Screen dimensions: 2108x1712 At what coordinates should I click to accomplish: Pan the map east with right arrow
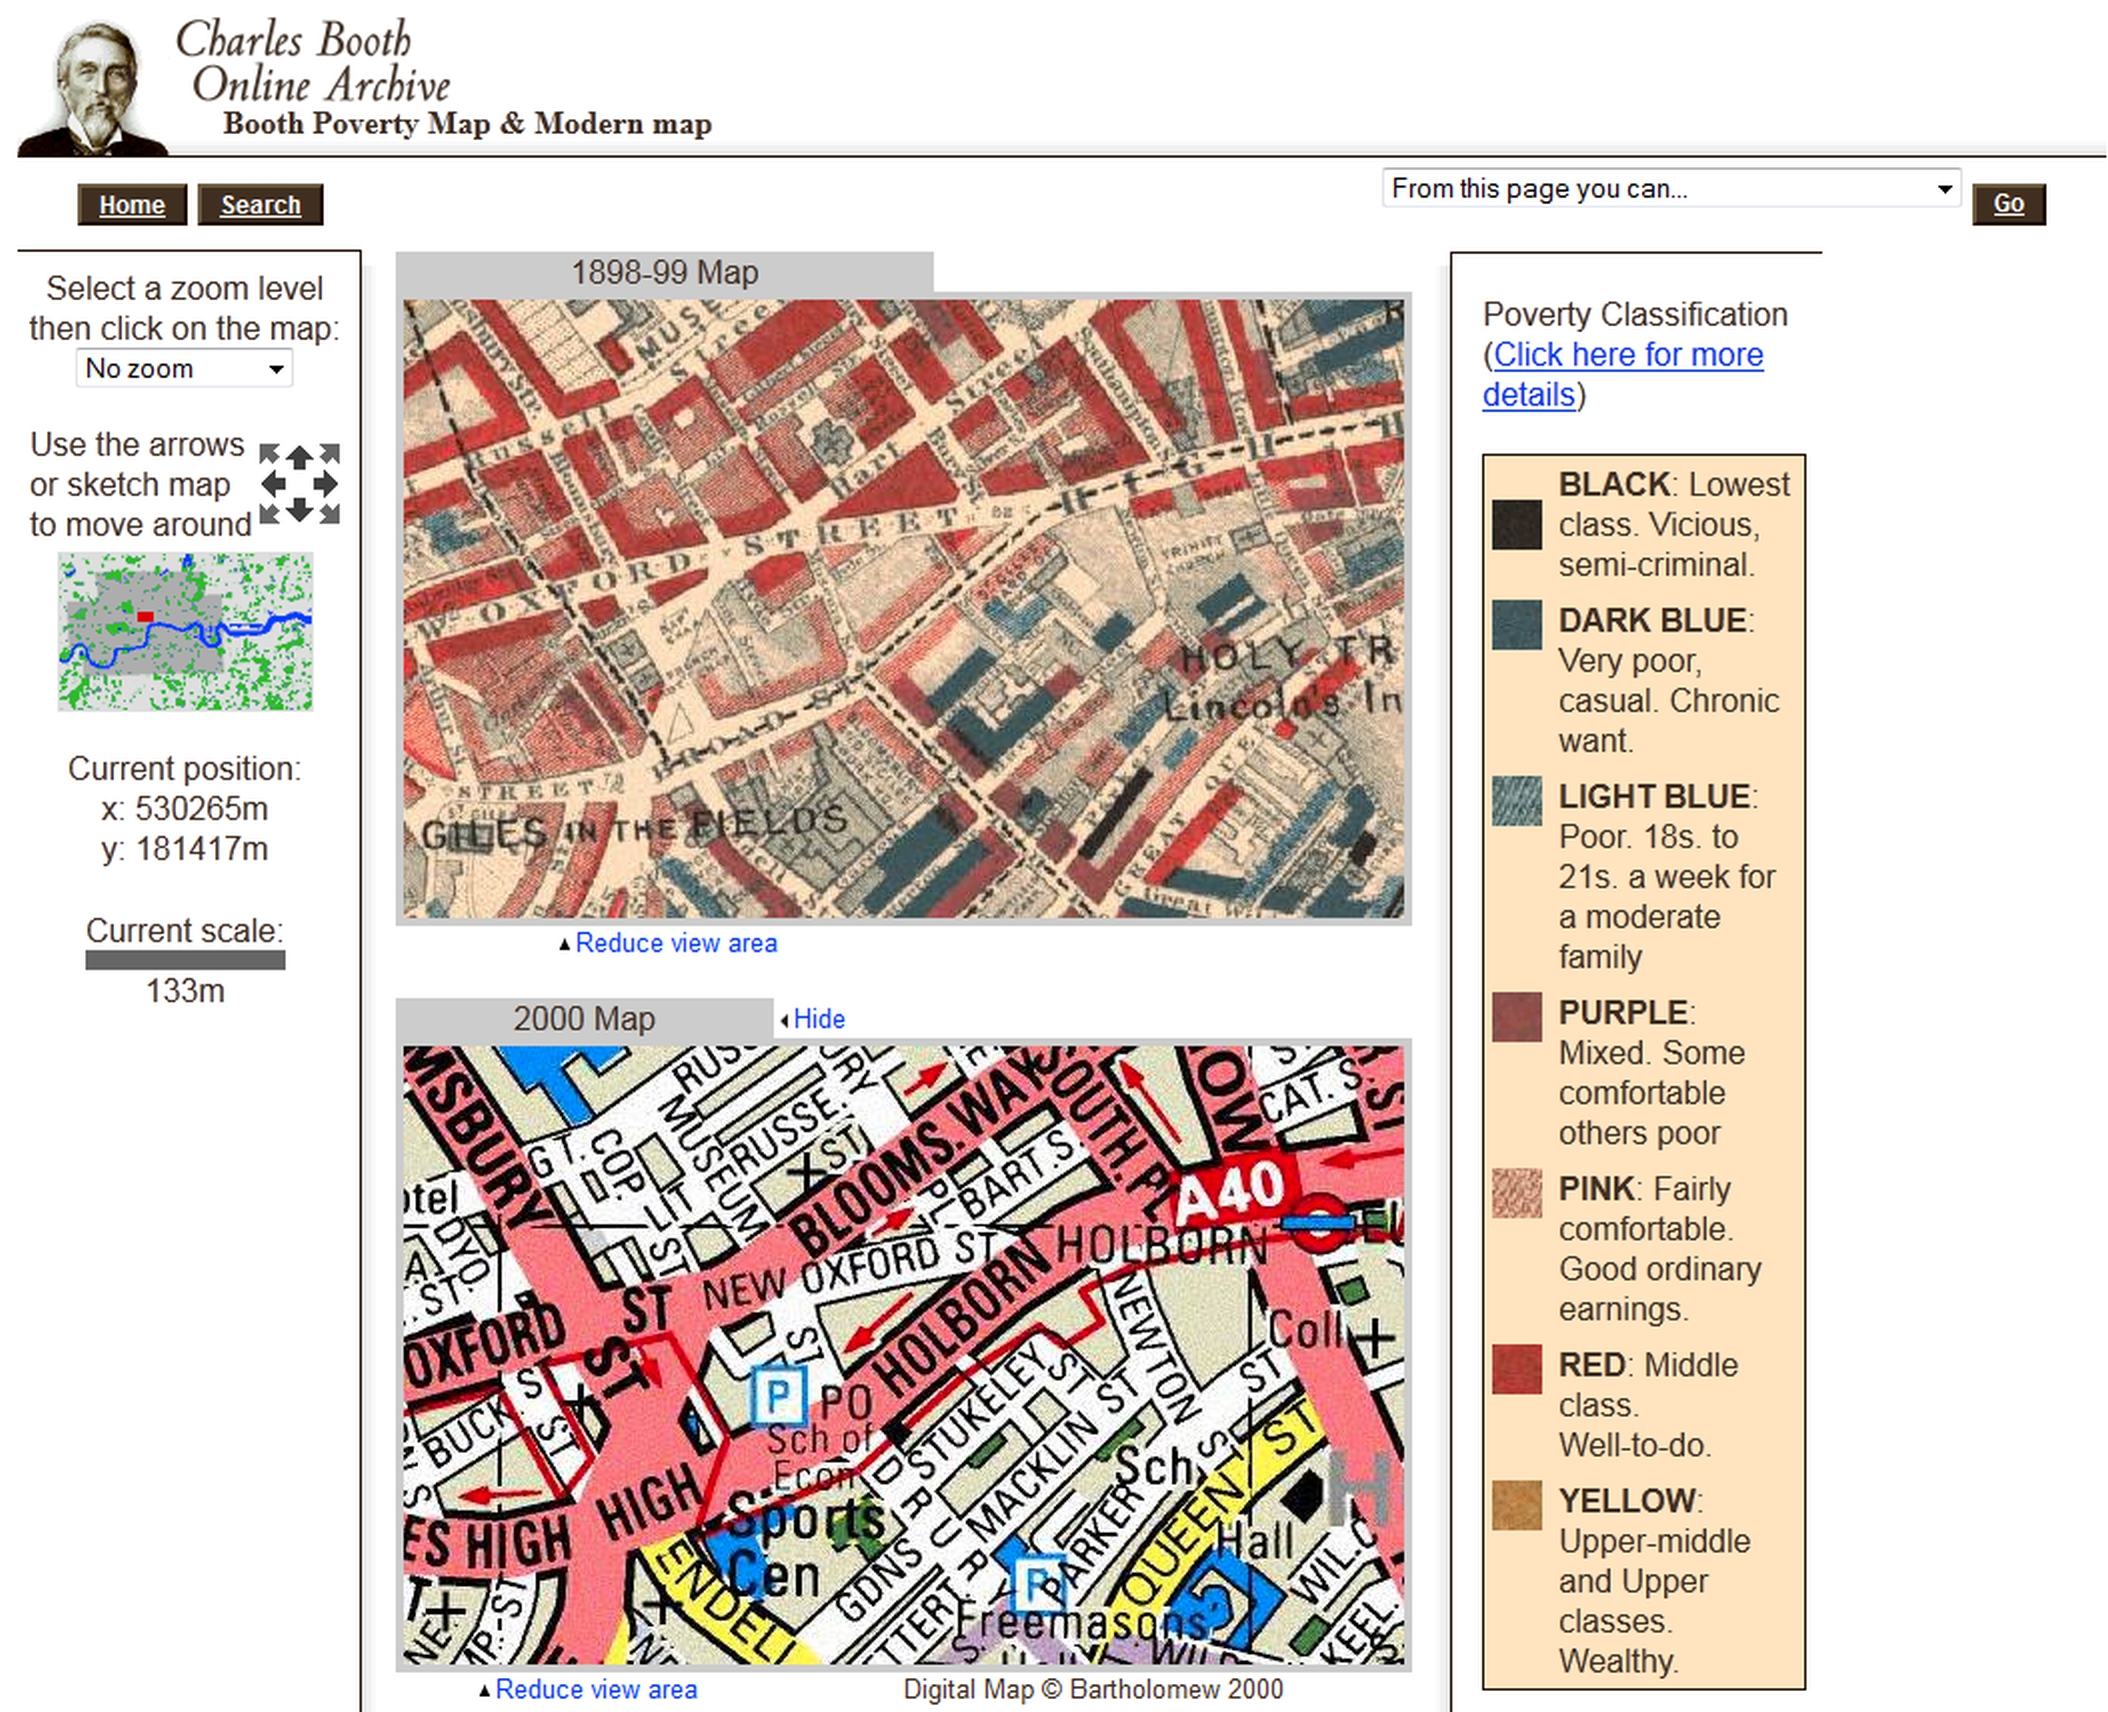tap(326, 484)
